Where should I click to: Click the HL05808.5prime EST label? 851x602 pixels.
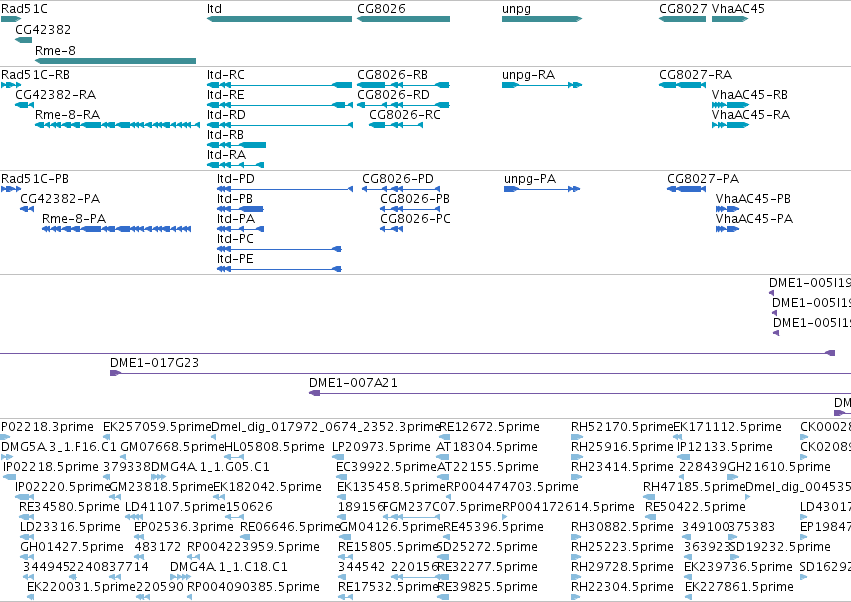[x=274, y=447]
